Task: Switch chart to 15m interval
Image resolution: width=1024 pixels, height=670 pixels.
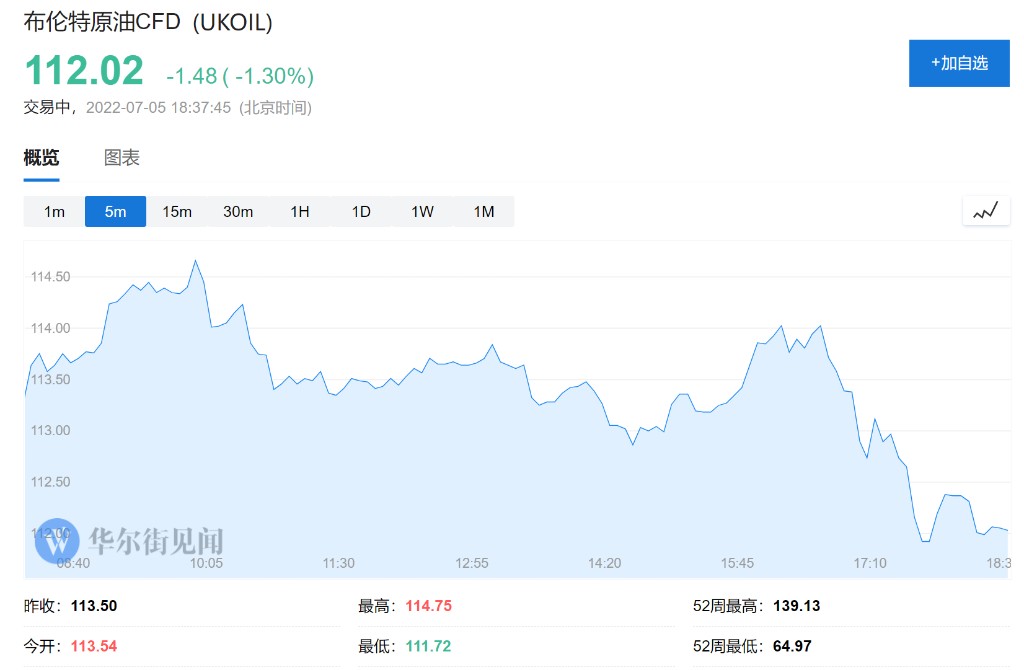Action: point(177,211)
